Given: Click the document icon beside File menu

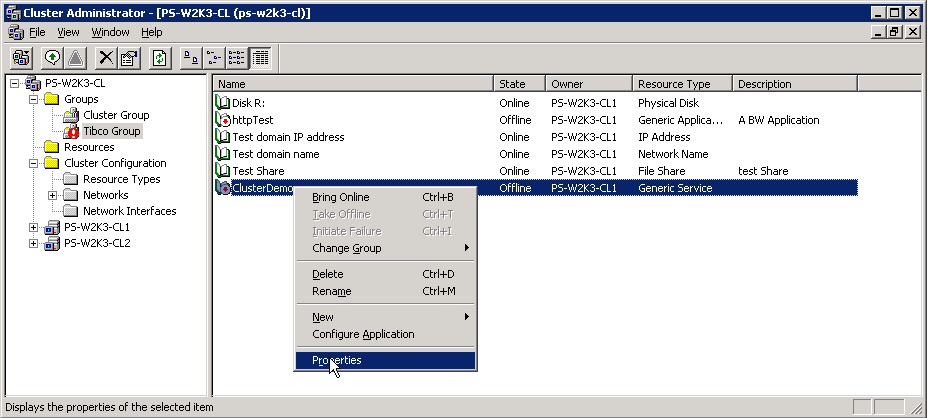Looking at the screenshot, I should (x=16, y=32).
